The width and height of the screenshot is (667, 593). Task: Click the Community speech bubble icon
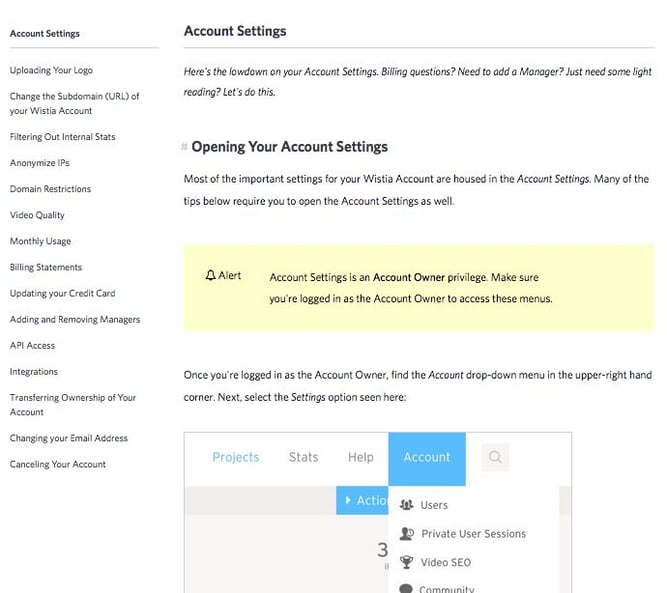(406, 588)
